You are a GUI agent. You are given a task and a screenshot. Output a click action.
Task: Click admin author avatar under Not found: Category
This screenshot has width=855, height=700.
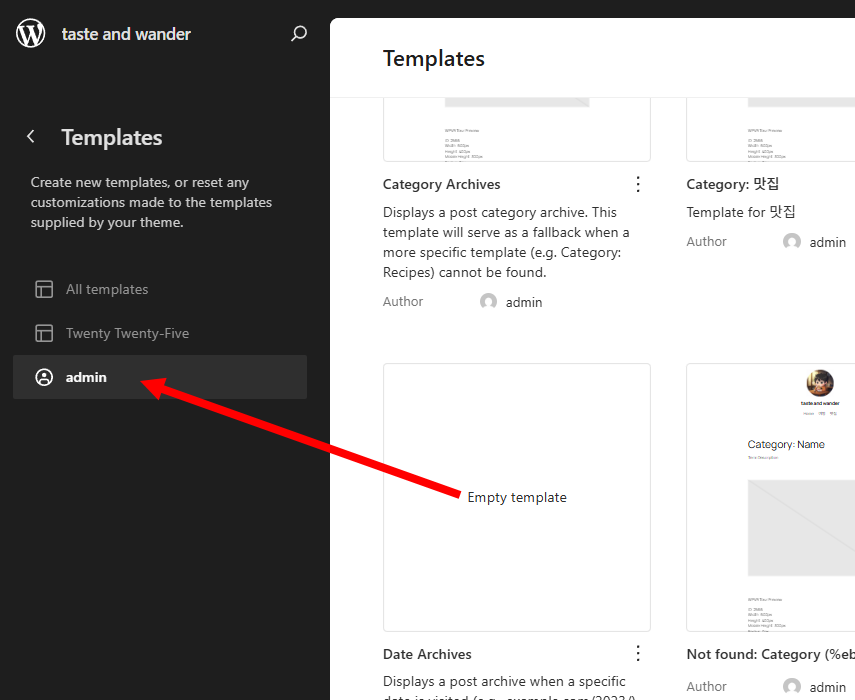pos(792,686)
